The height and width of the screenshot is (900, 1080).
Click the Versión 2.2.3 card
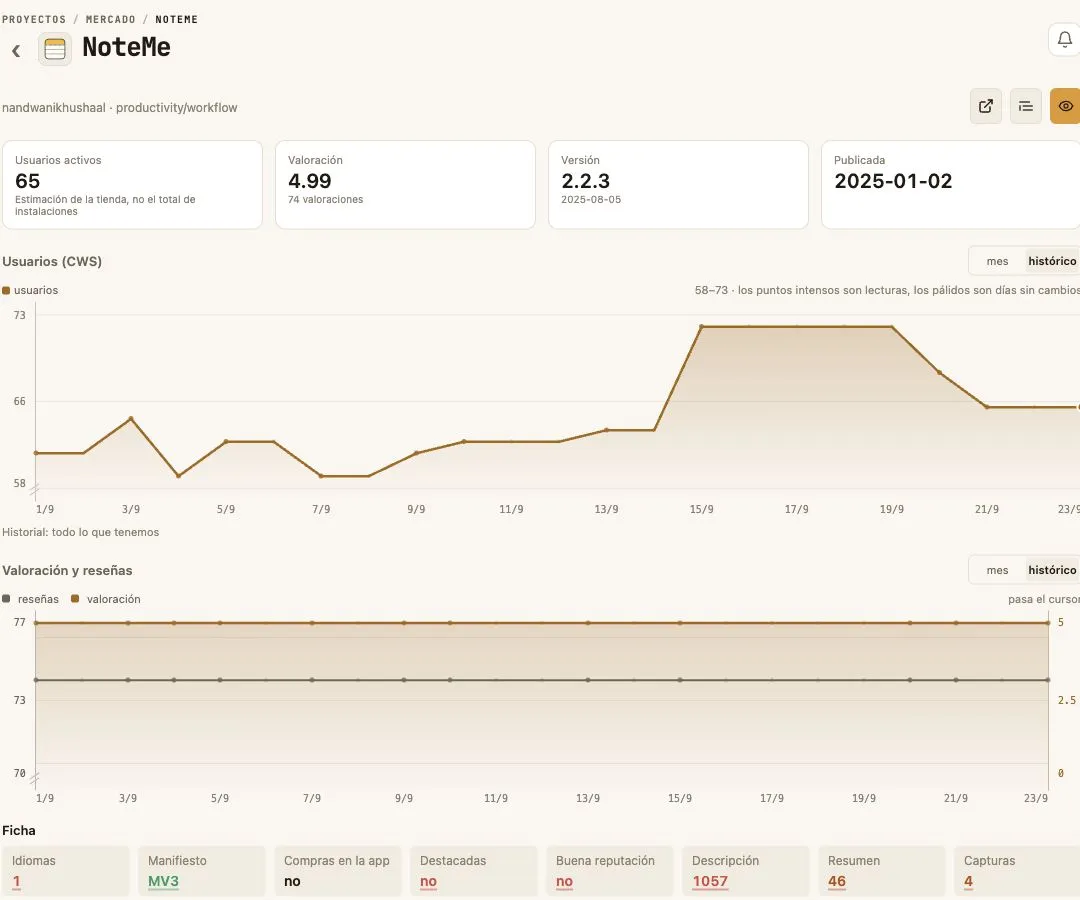click(678, 185)
